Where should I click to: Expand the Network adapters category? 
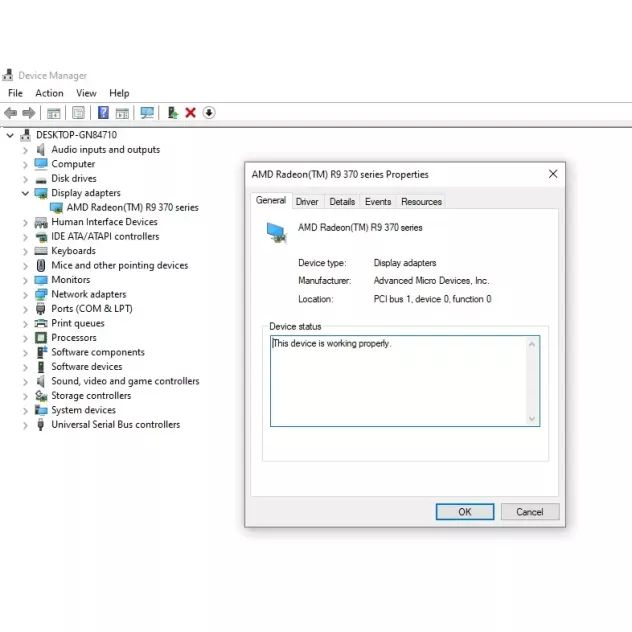26,295
